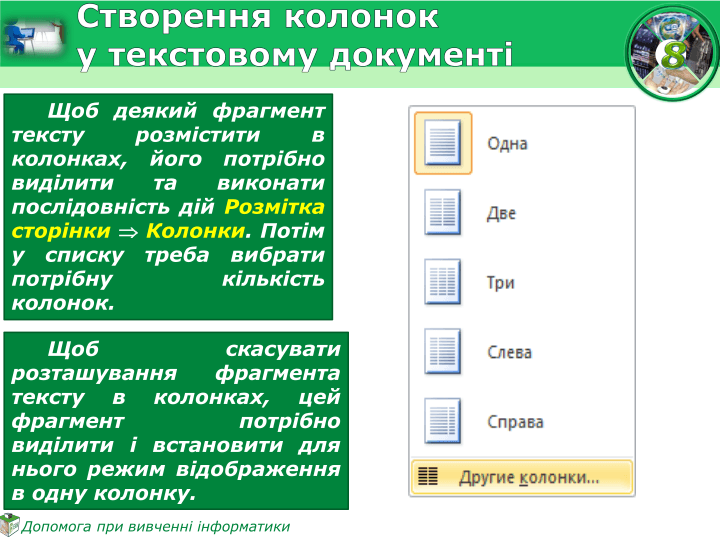Click the cube icon in the footer
This screenshot has height=540, width=720.
click(10, 525)
